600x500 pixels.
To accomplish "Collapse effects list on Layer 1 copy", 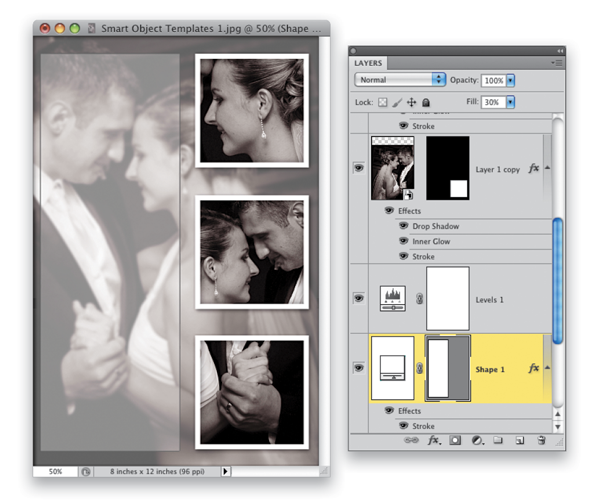I will point(548,168).
